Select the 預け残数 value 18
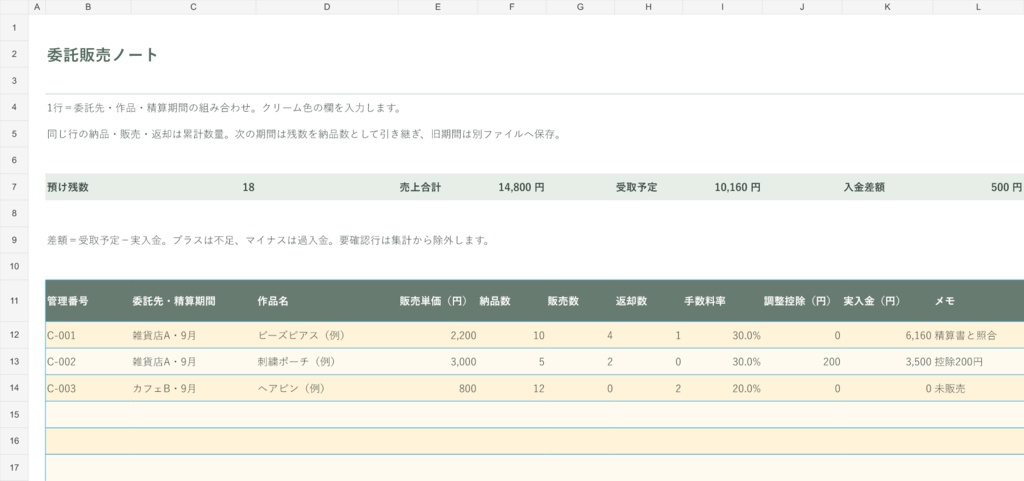Screen dimensions: 1024x481 tap(193, 187)
